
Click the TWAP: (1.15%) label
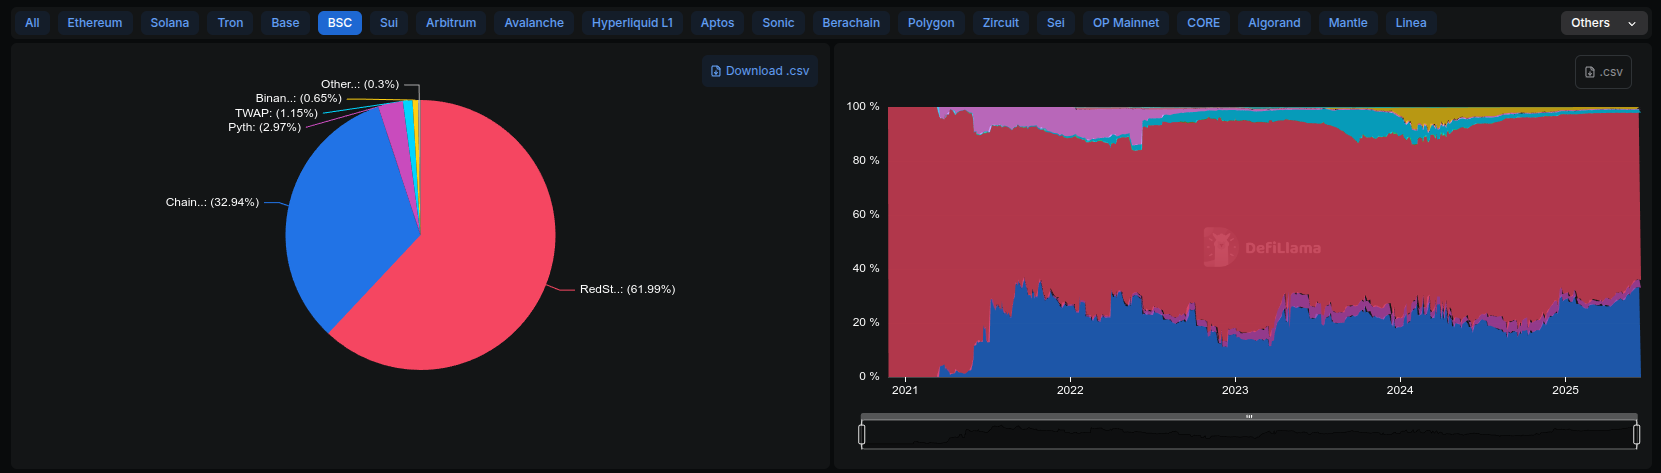pos(276,113)
